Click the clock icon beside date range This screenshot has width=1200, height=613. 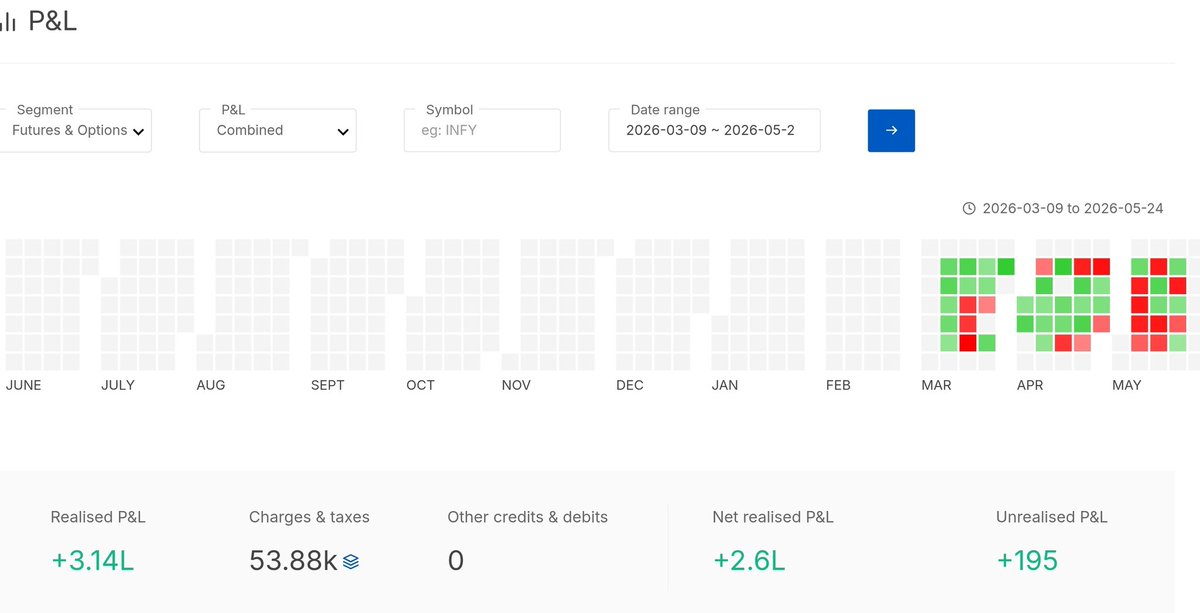[969, 209]
